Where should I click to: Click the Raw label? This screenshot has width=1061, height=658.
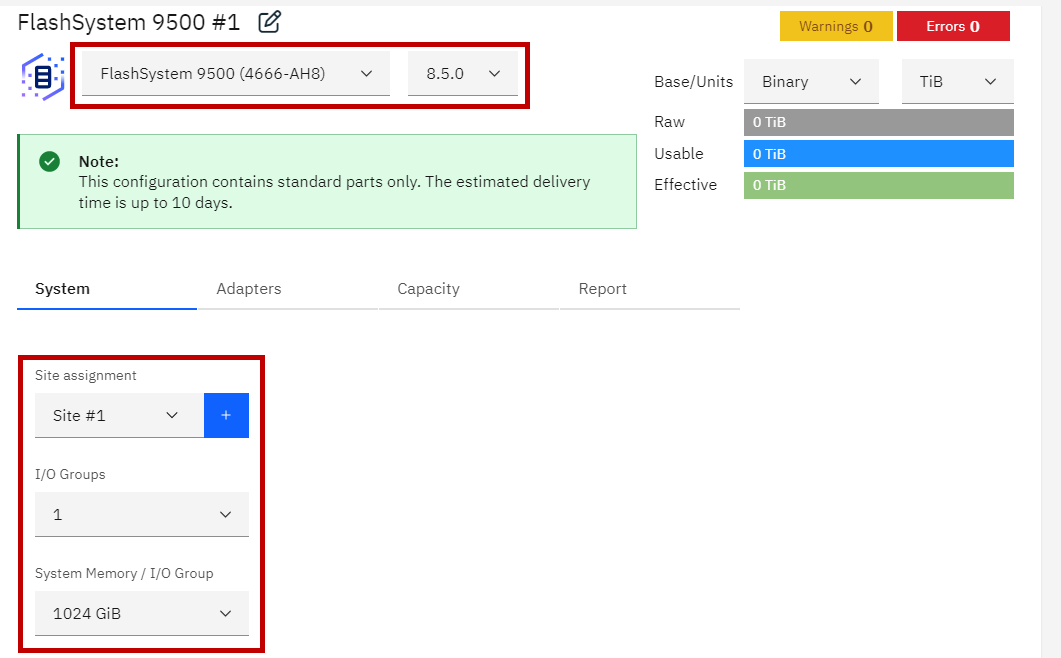(x=669, y=122)
